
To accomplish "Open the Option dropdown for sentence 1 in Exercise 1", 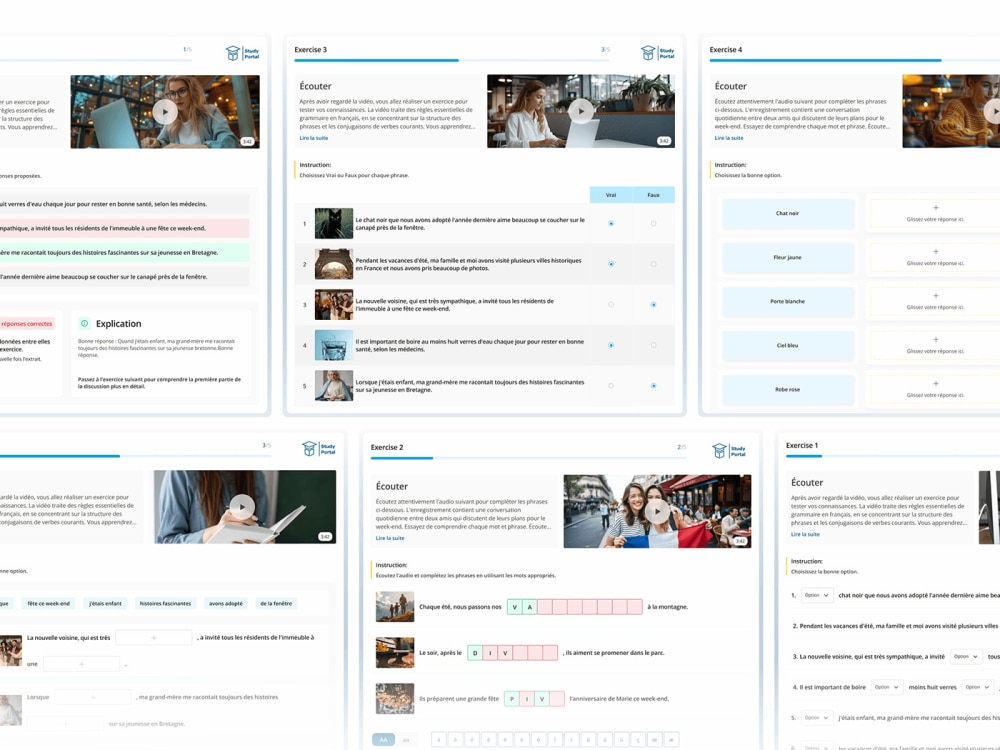I will tap(816, 595).
